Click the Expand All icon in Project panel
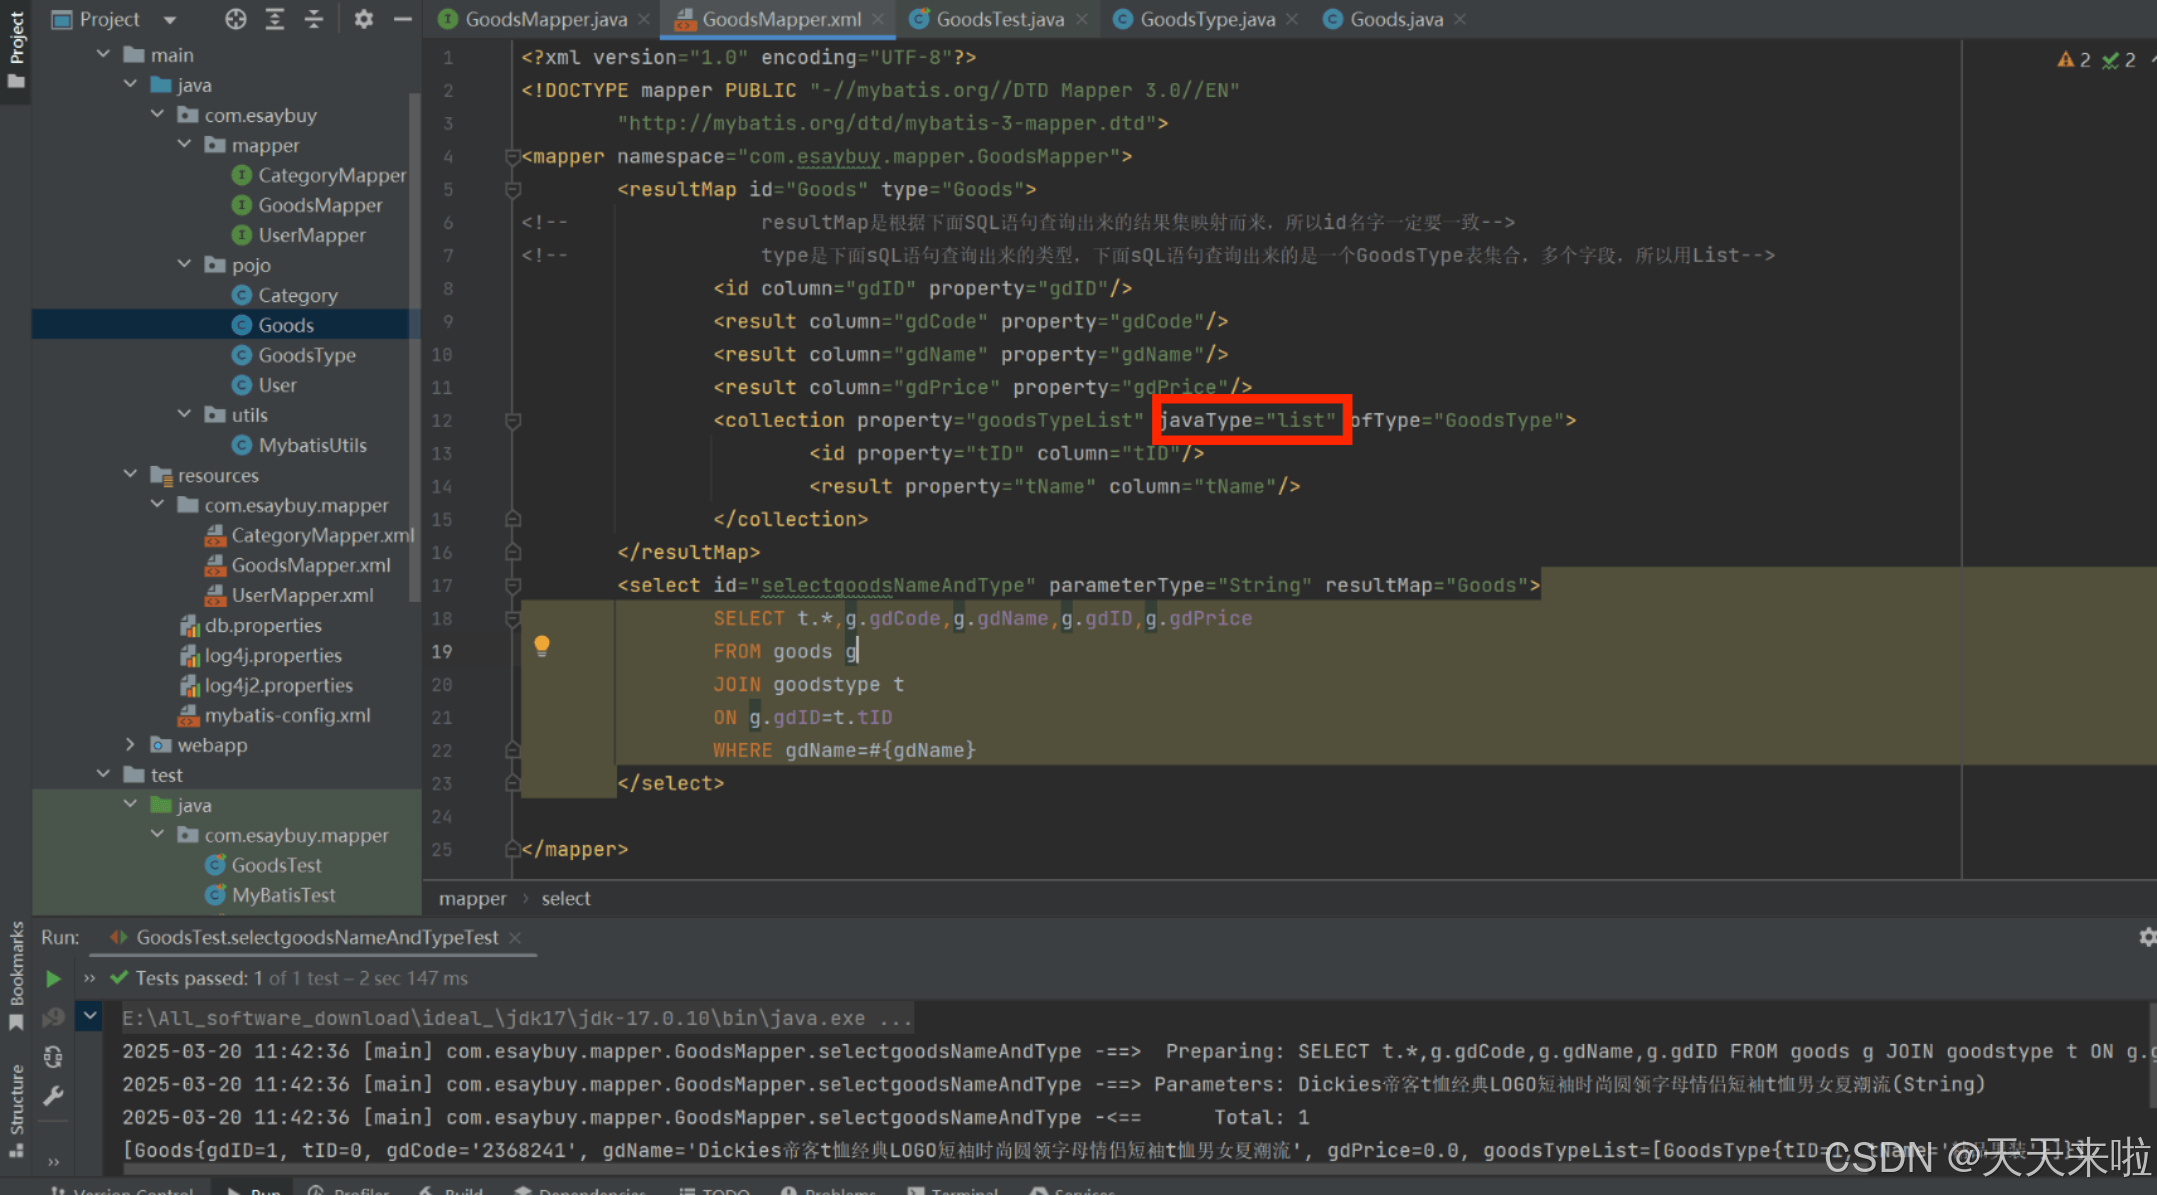Screen dimensions: 2157x1195 tap(275, 19)
